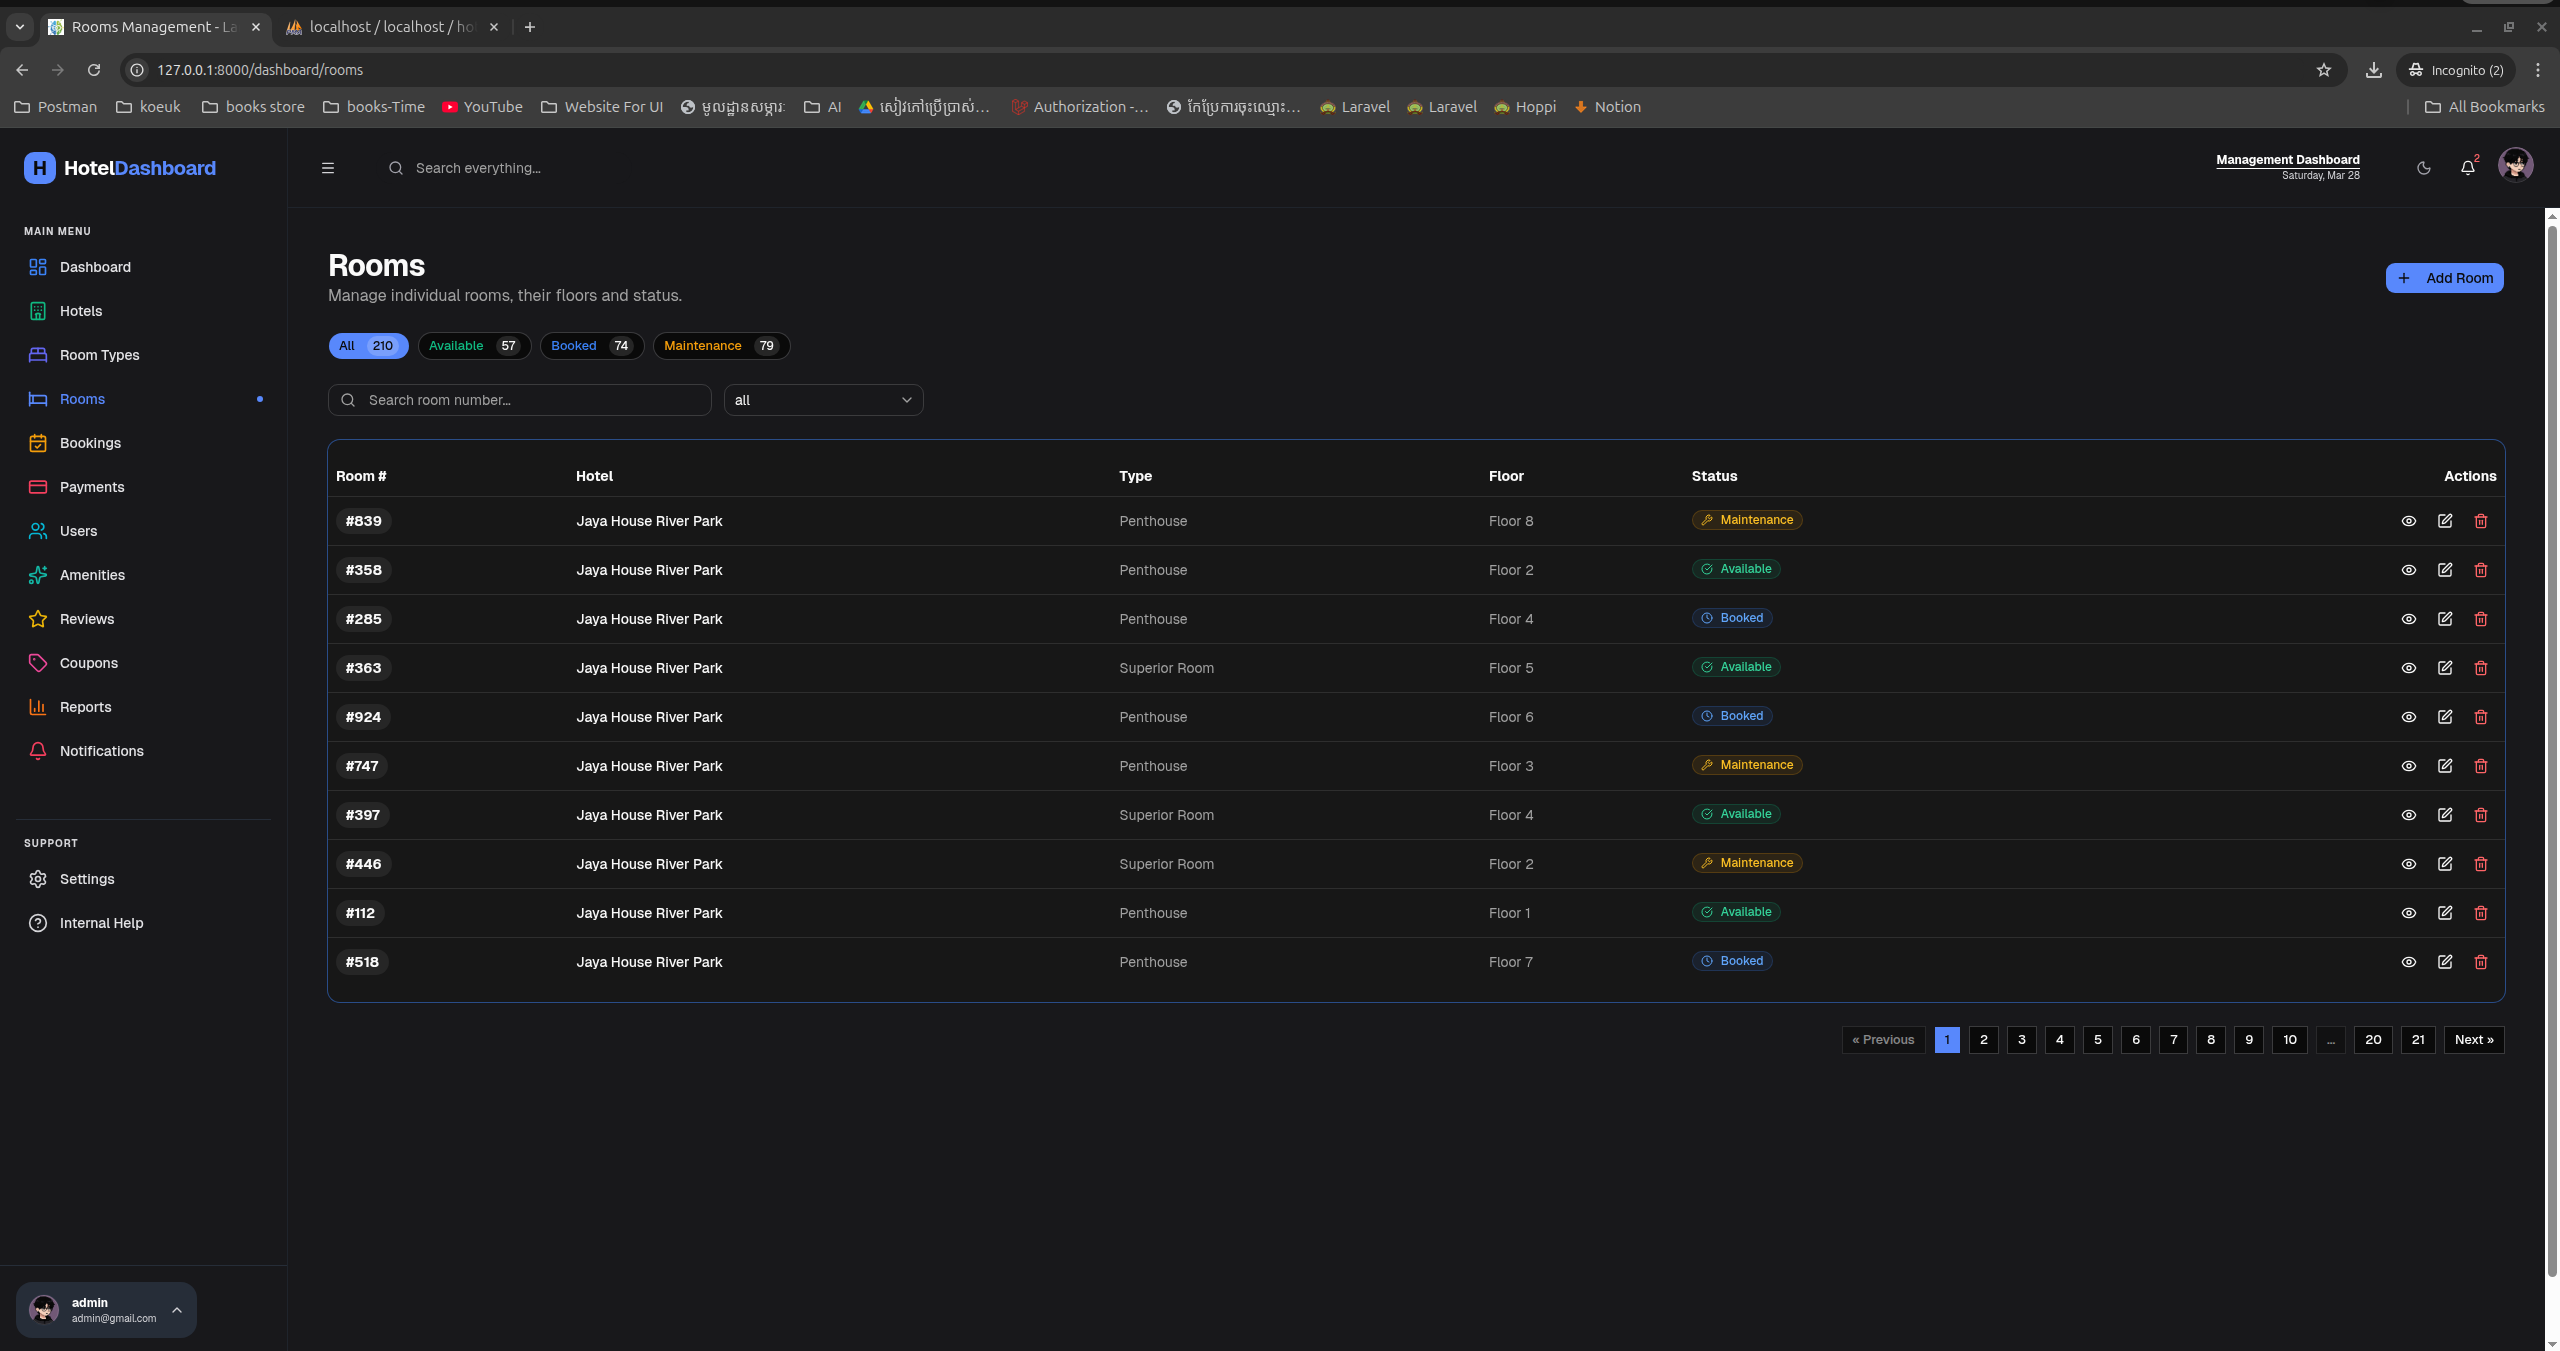
Task: View room #747 with eye icon
Action: coord(2409,766)
